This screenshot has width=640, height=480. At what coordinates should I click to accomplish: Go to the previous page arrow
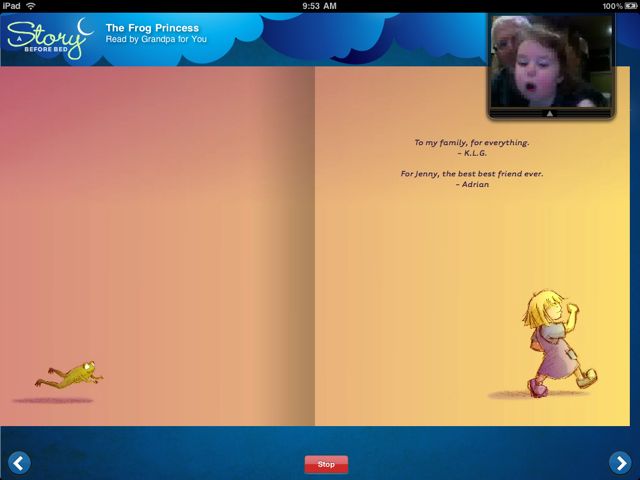19,463
